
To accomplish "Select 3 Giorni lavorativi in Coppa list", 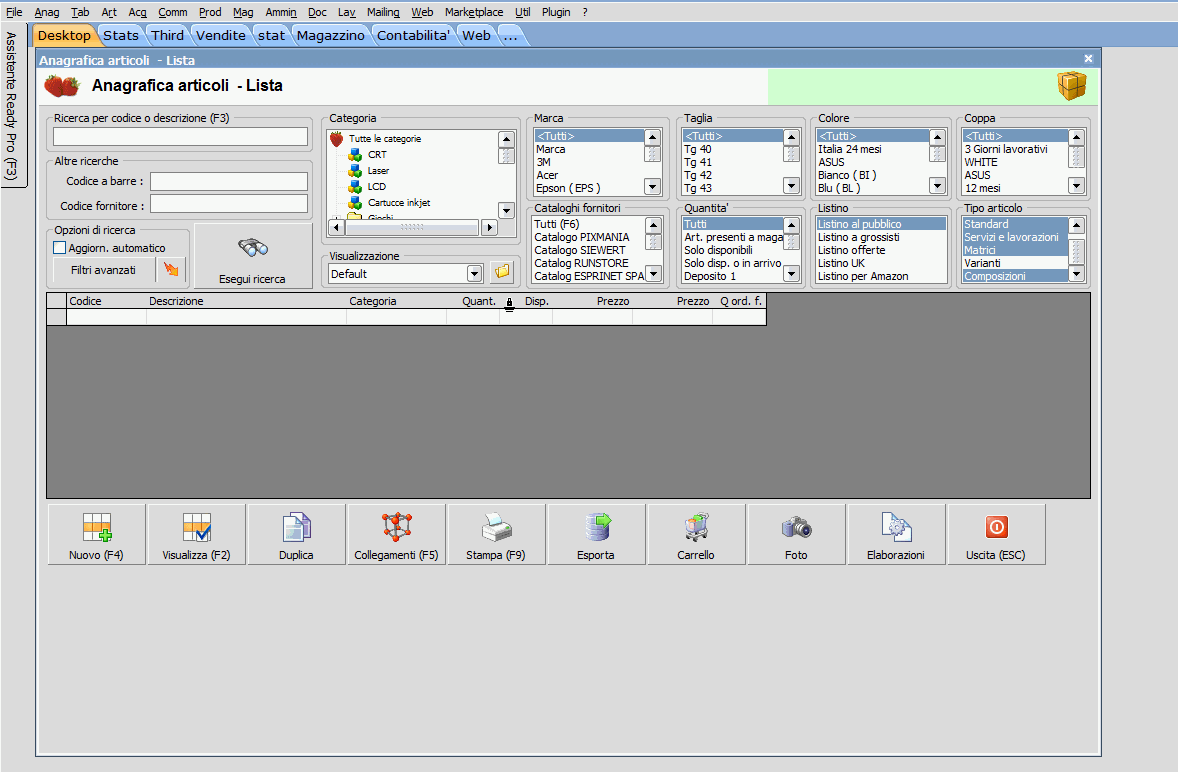I will (x=1015, y=149).
